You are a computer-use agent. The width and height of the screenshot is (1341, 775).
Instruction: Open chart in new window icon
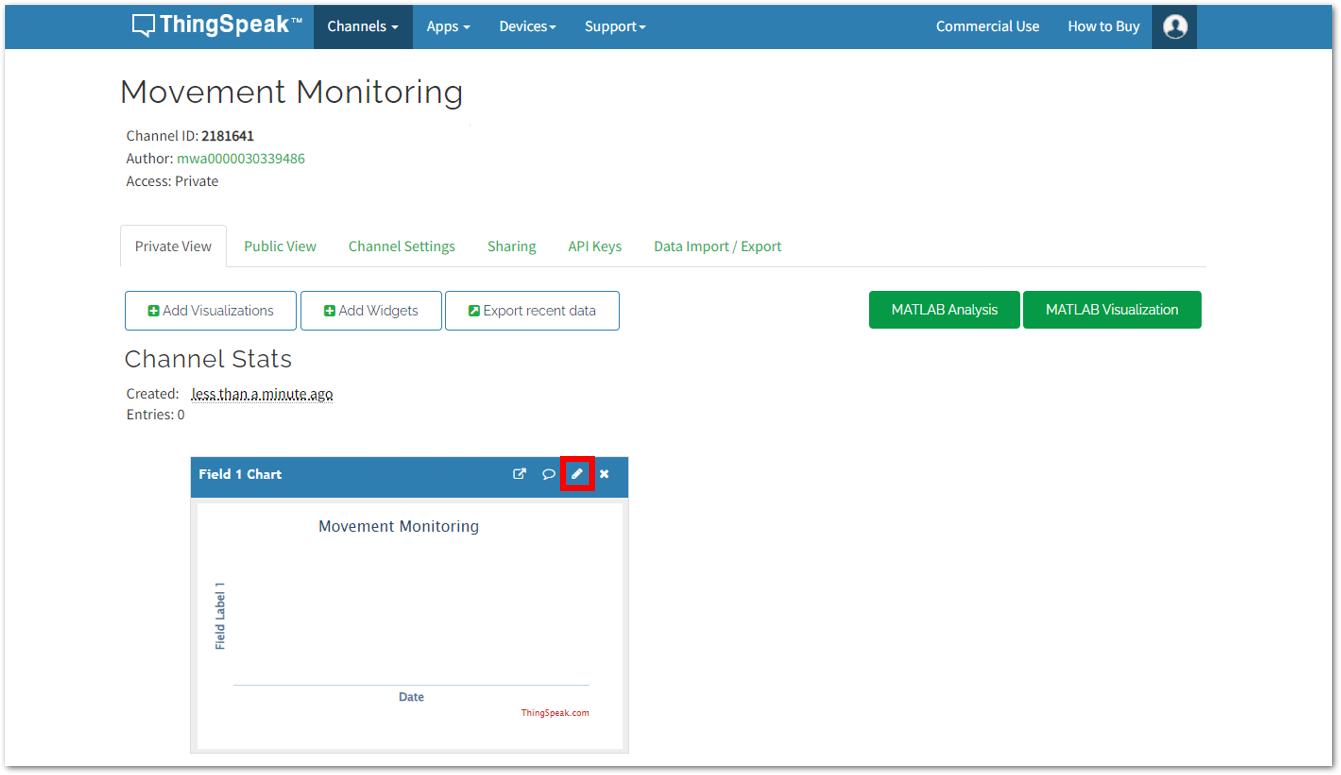tap(520, 474)
